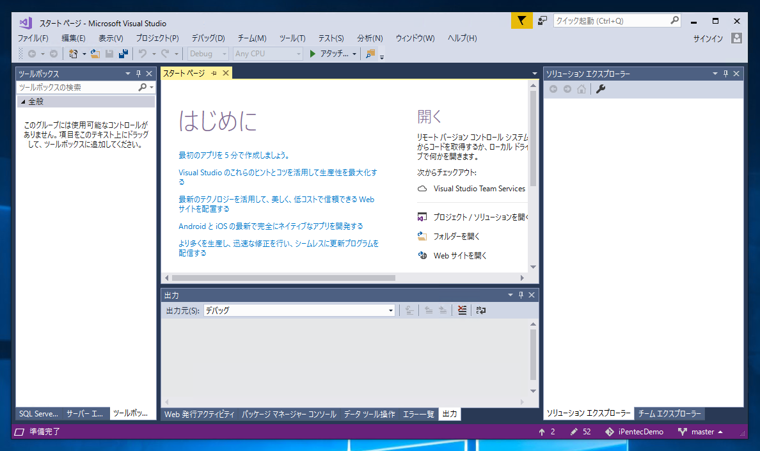Click the Find in Files toolbar icon
This screenshot has height=451, width=760.
pyautogui.click(x=370, y=54)
